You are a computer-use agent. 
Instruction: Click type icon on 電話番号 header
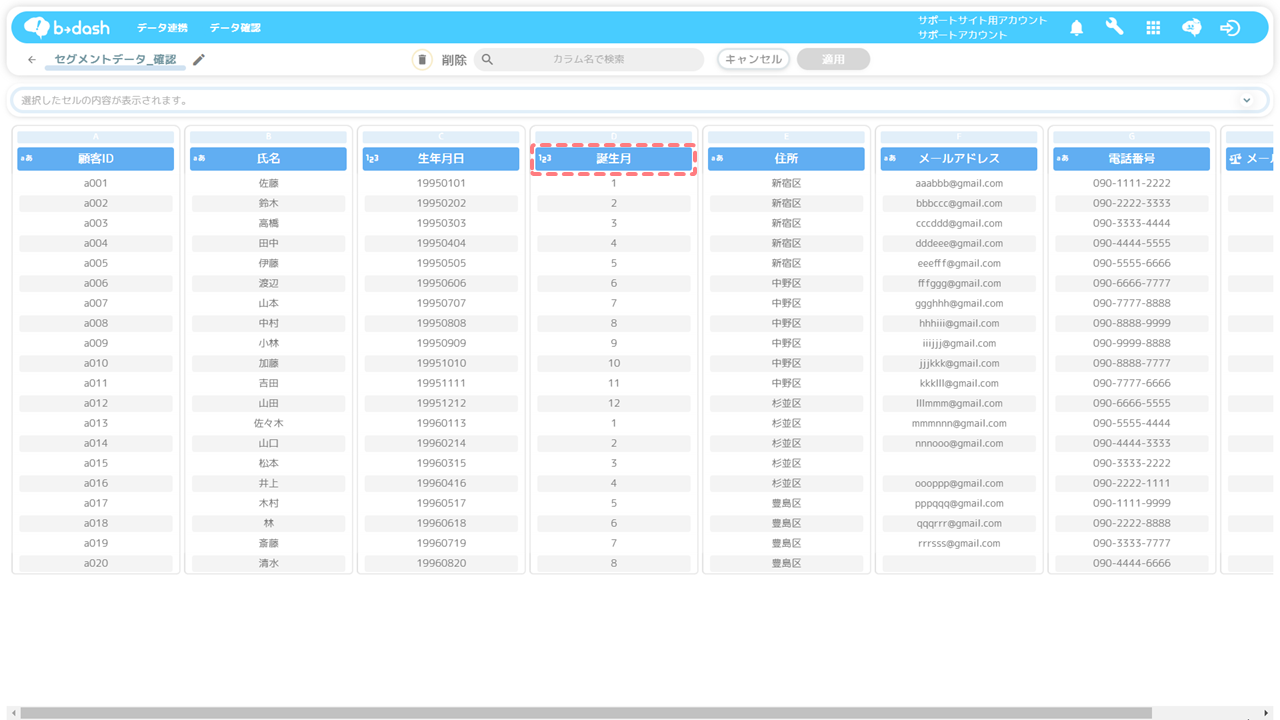[1063, 158]
